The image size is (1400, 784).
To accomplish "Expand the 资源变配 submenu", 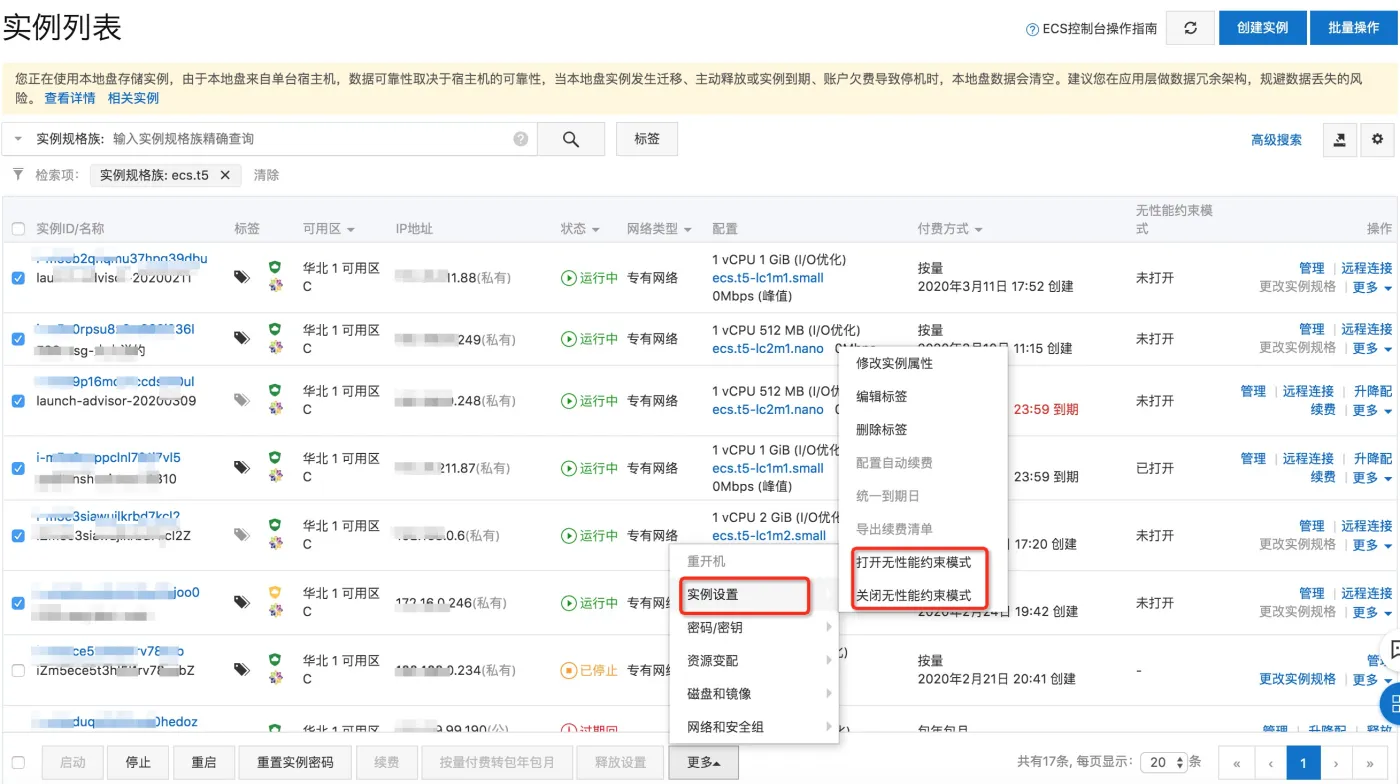I will point(753,661).
